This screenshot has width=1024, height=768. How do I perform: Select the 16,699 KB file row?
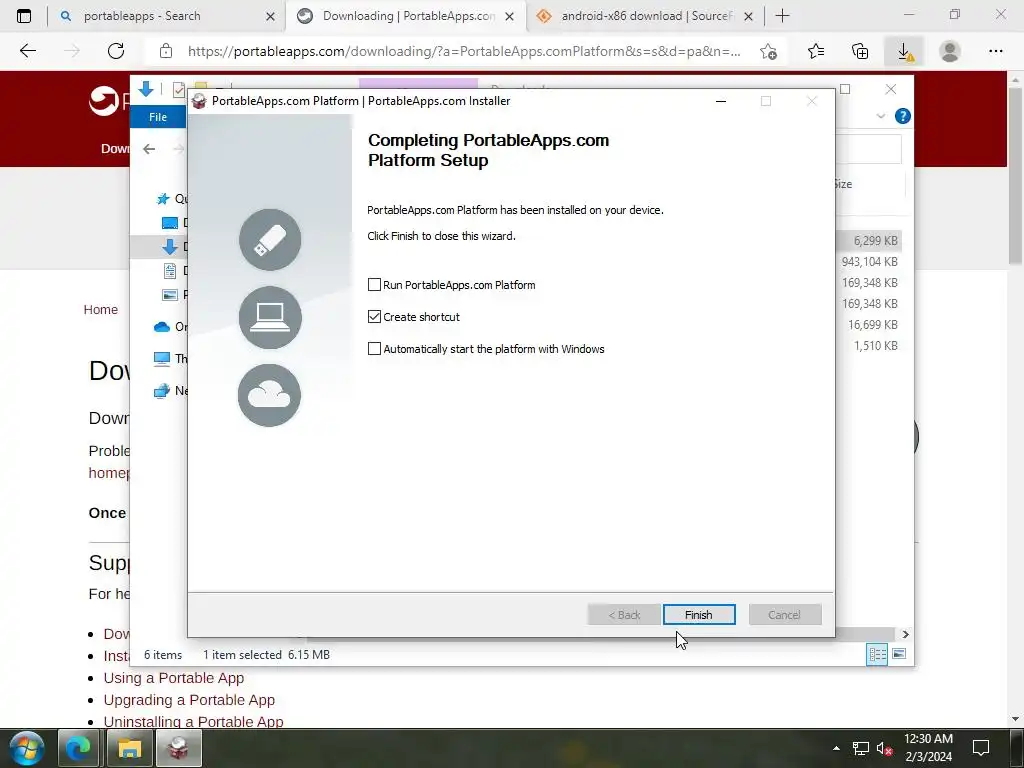(869, 325)
